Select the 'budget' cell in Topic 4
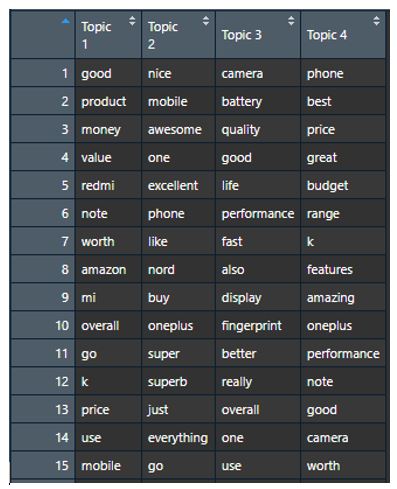397x489 pixels. [x=343, y=185]
